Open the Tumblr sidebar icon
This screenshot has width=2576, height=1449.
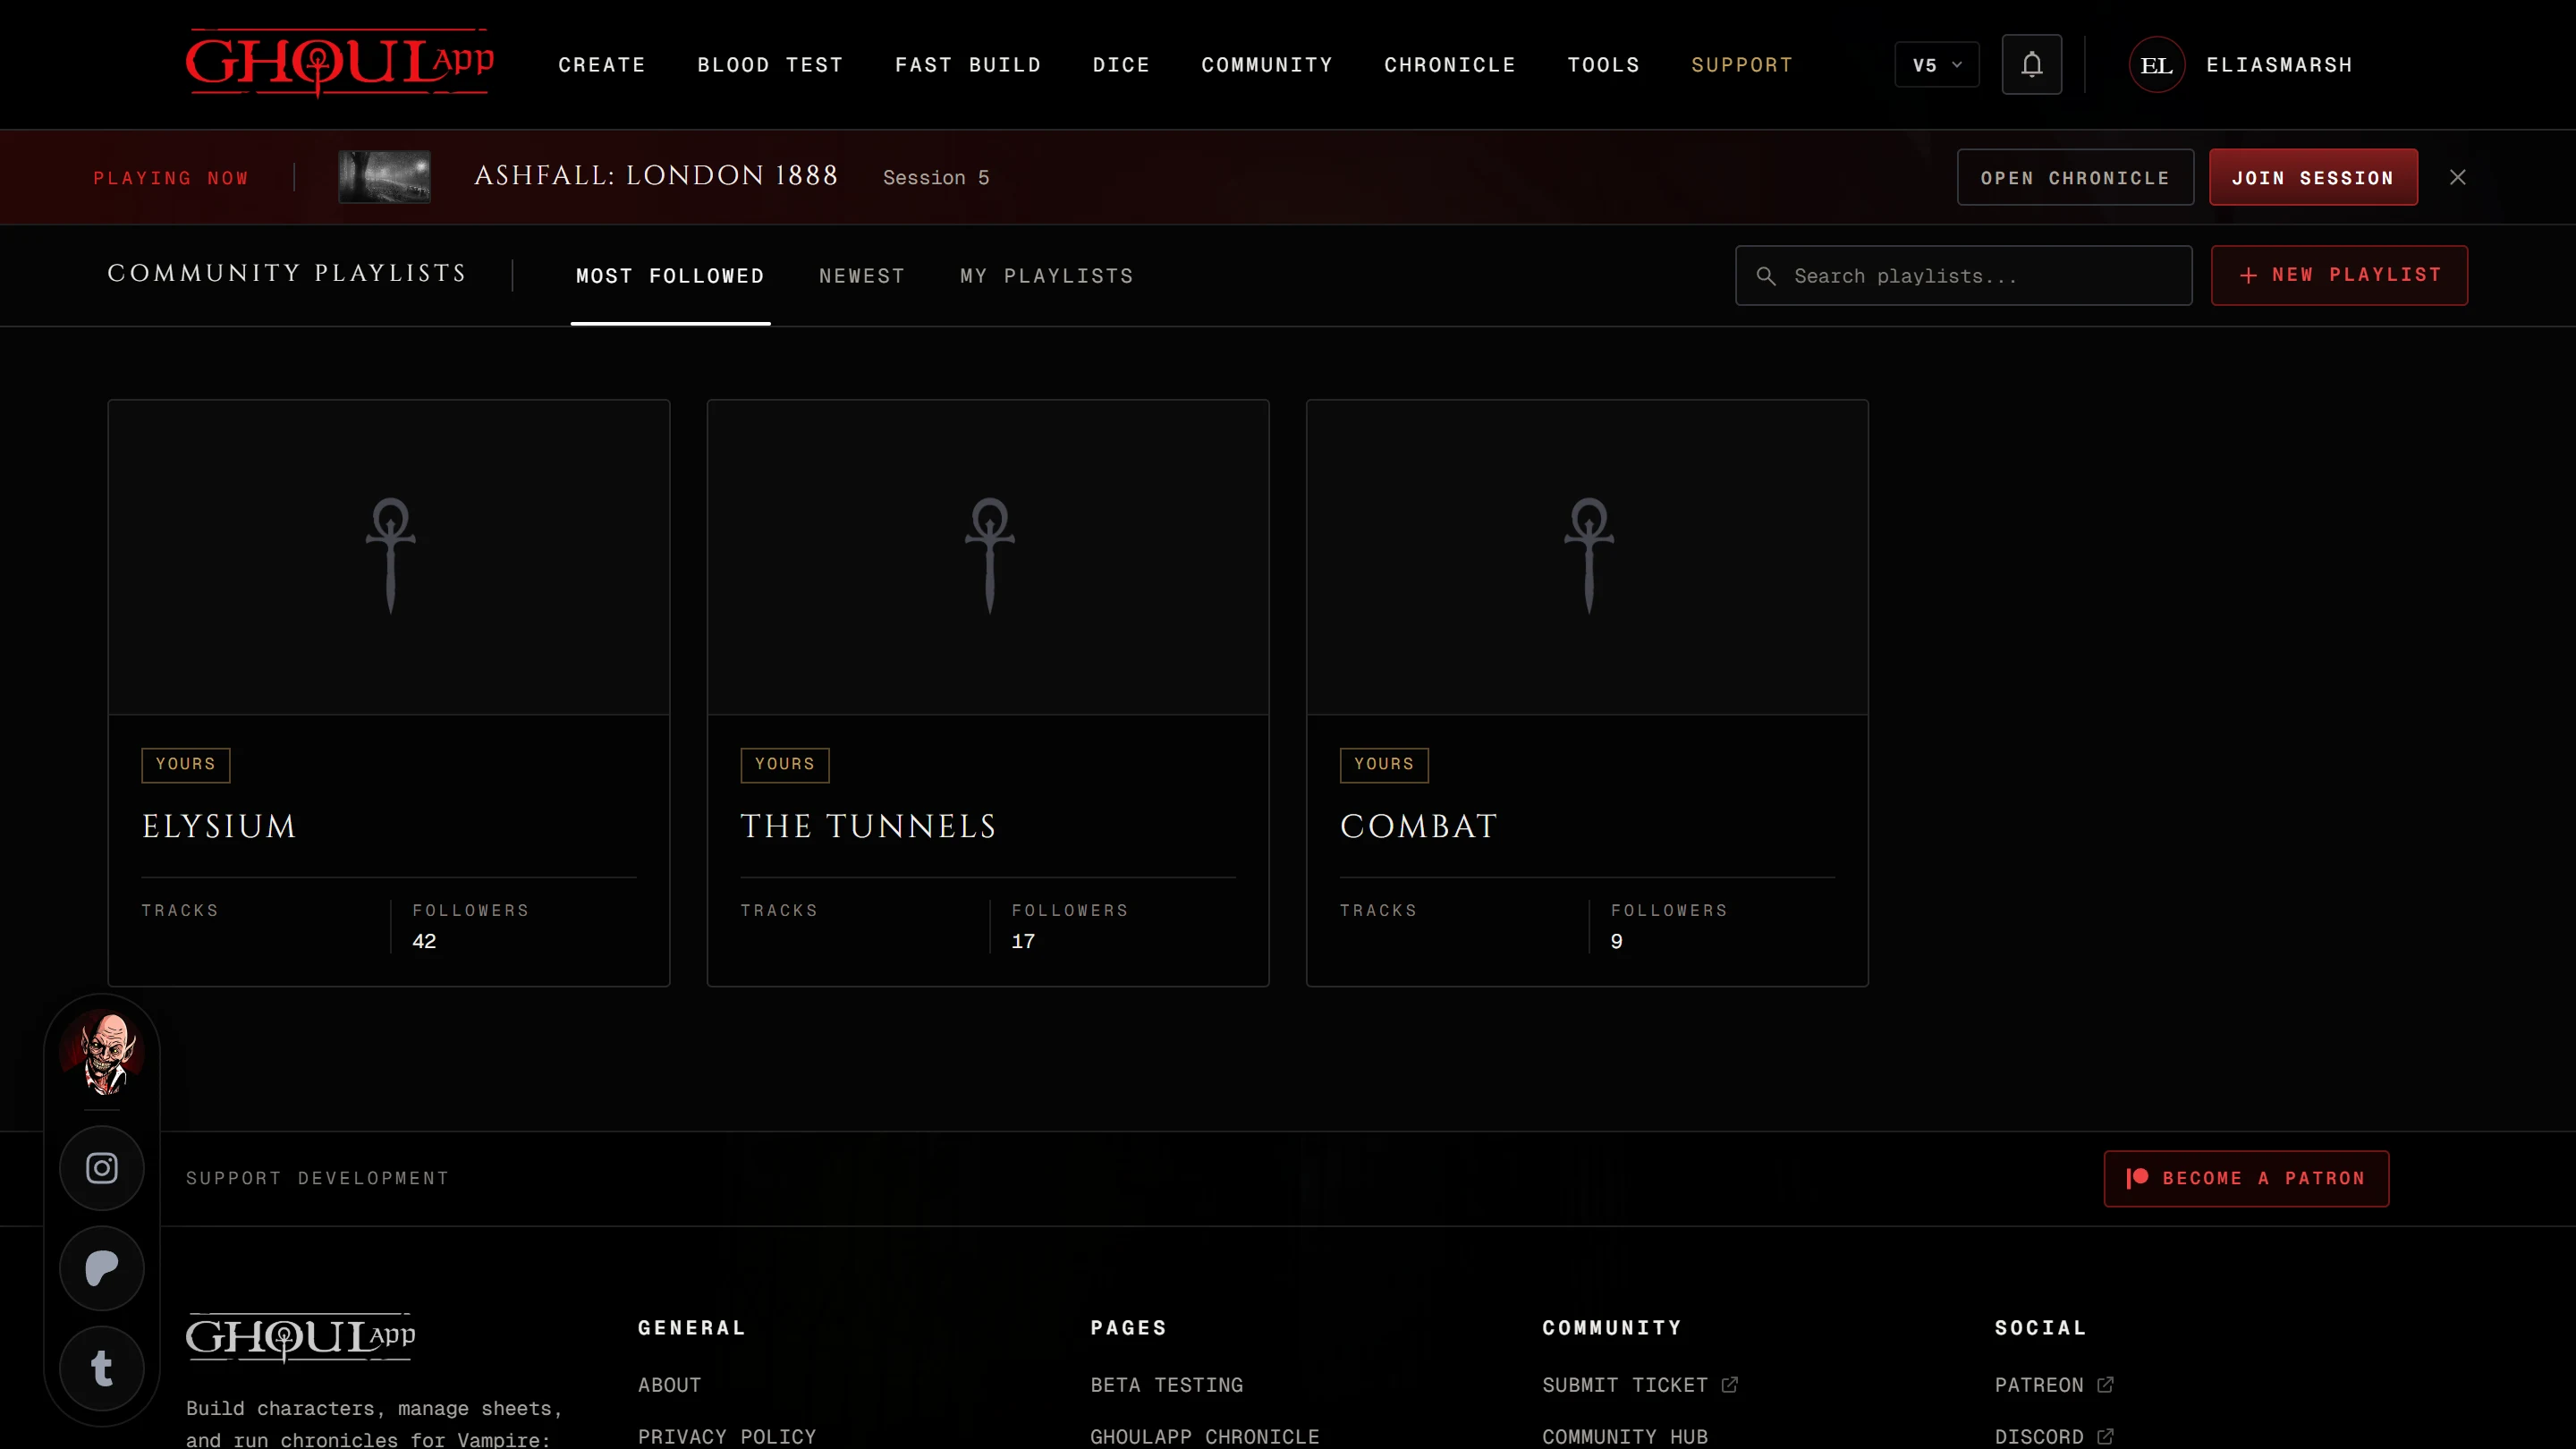tap(102, 1368)
